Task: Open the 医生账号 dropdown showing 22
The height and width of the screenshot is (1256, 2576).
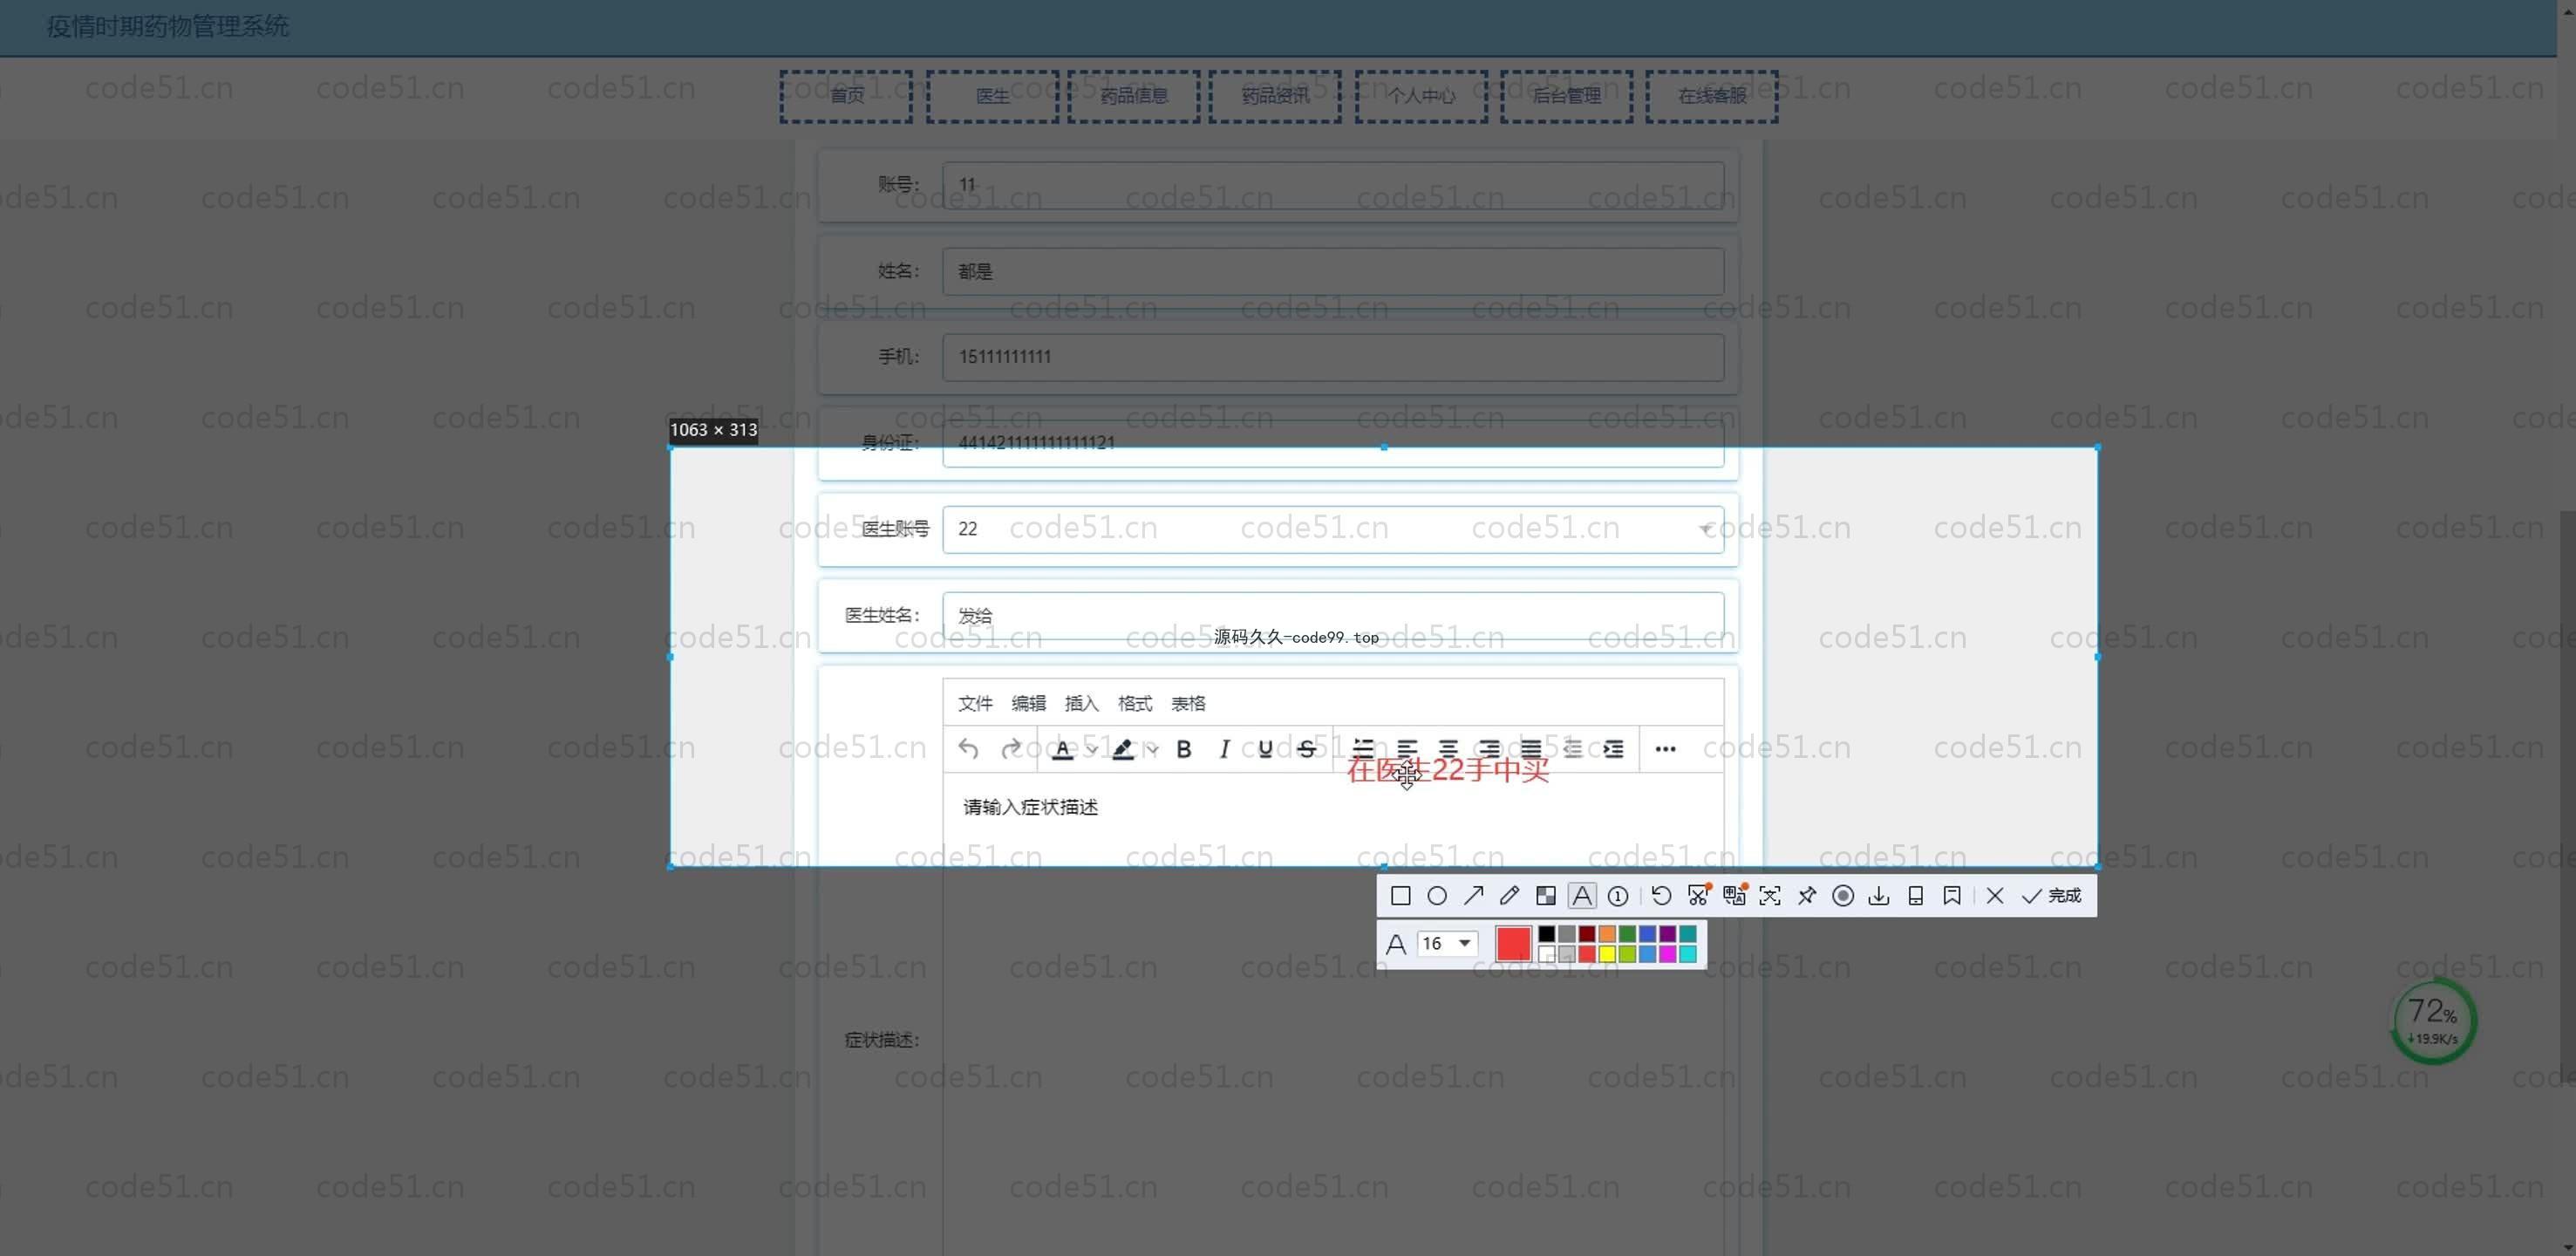Action: tap(1333, 529)
